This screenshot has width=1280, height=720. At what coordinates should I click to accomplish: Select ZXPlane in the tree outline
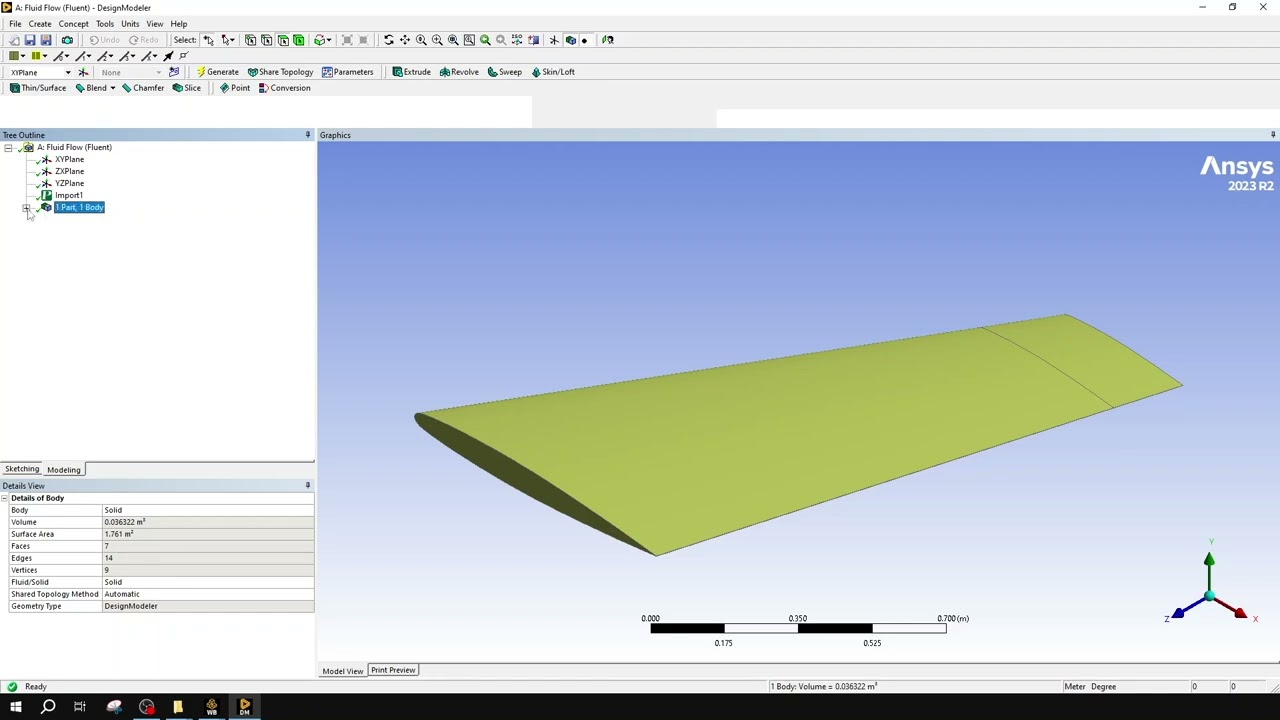(x=69, y=171)
